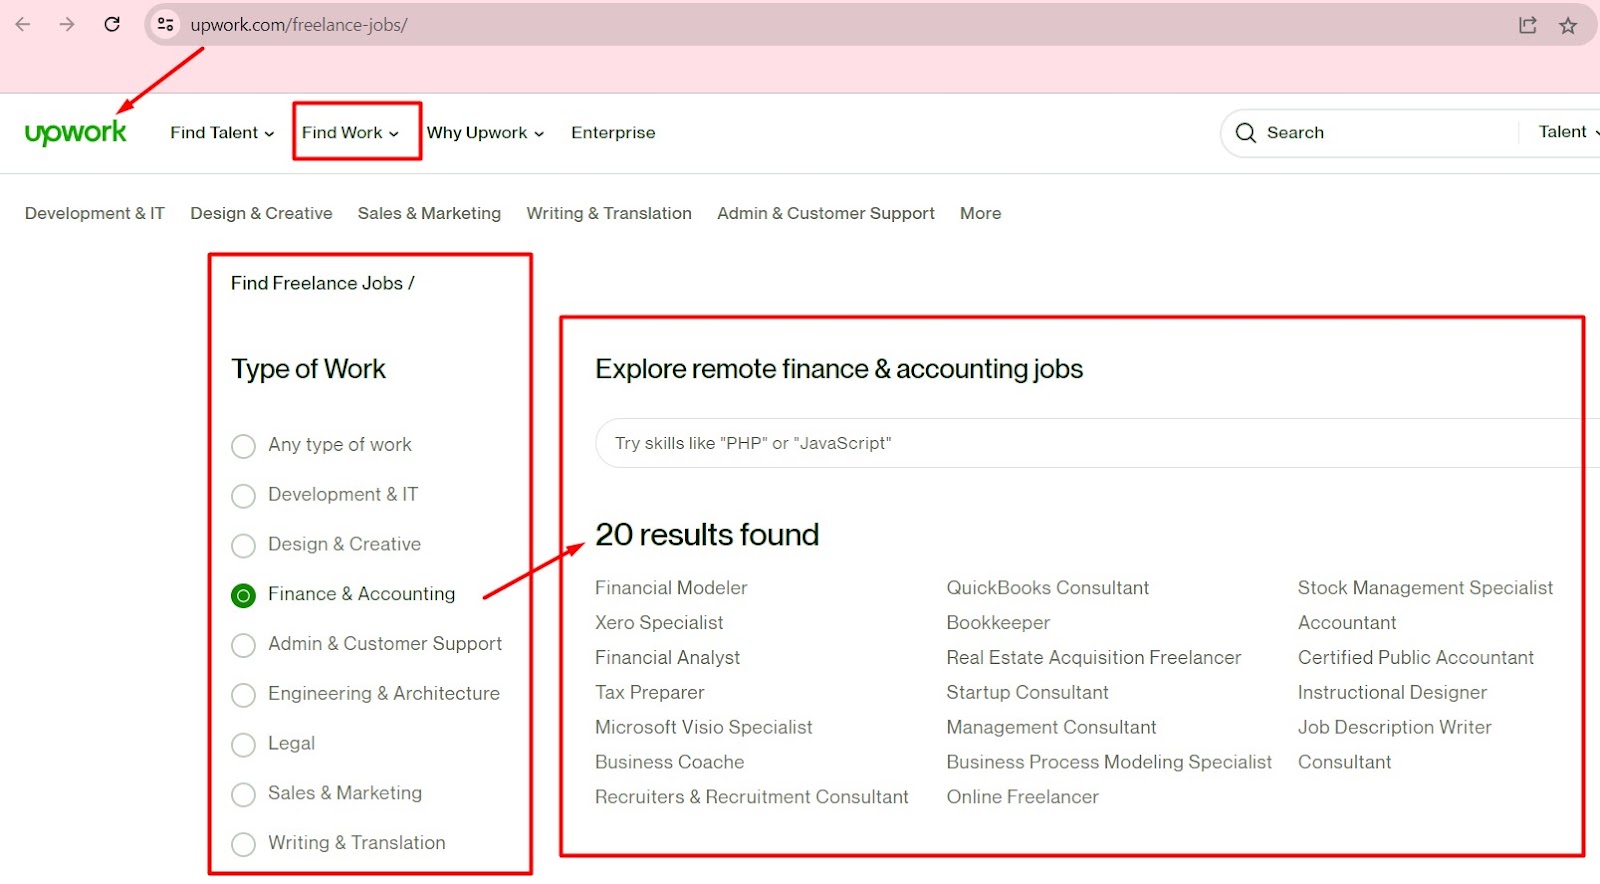Open the site information icon in address bar

click(166, 24)
